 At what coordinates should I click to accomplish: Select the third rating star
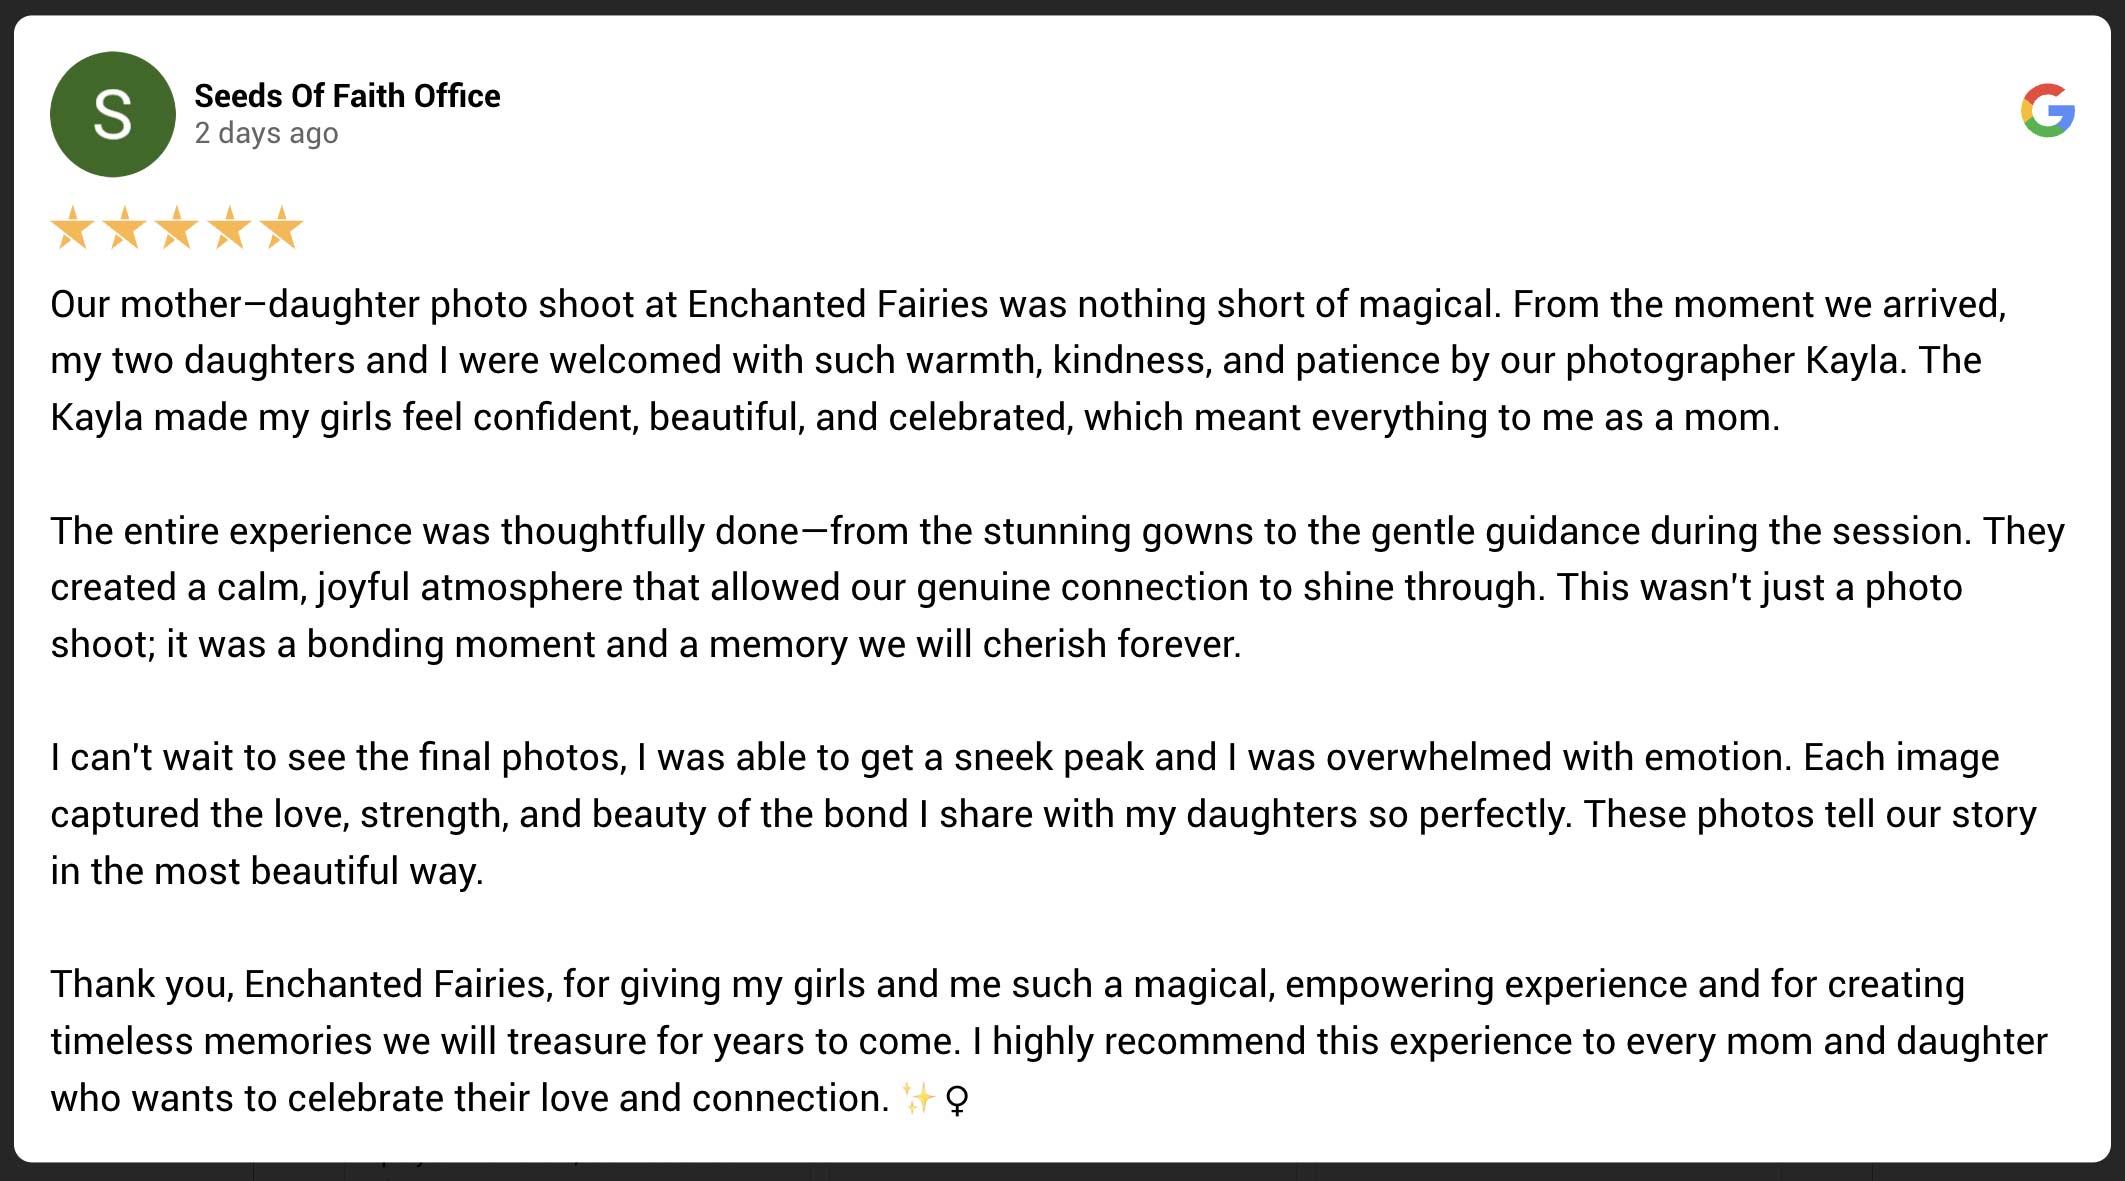pos(177,228)
